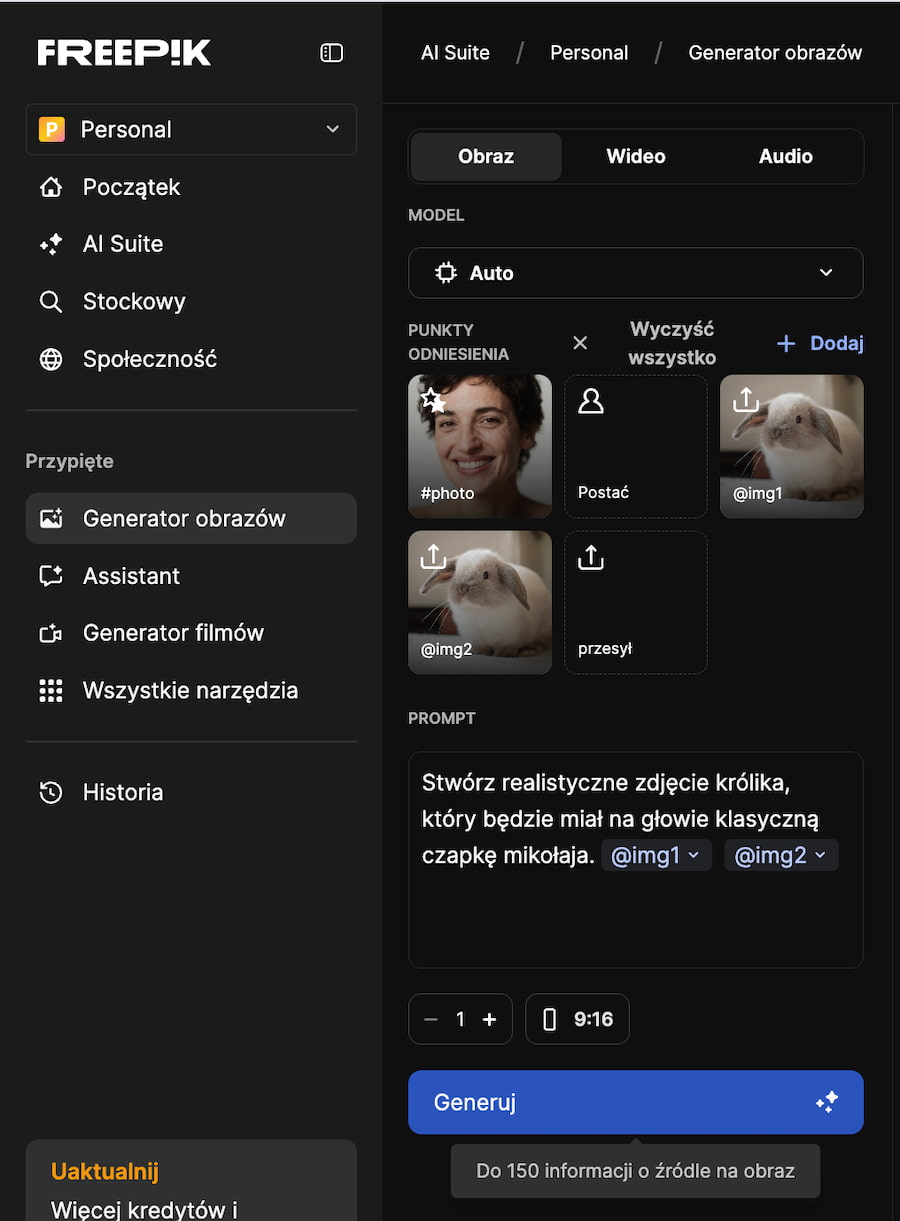Switch to the Audio tab

pos(785,156)
